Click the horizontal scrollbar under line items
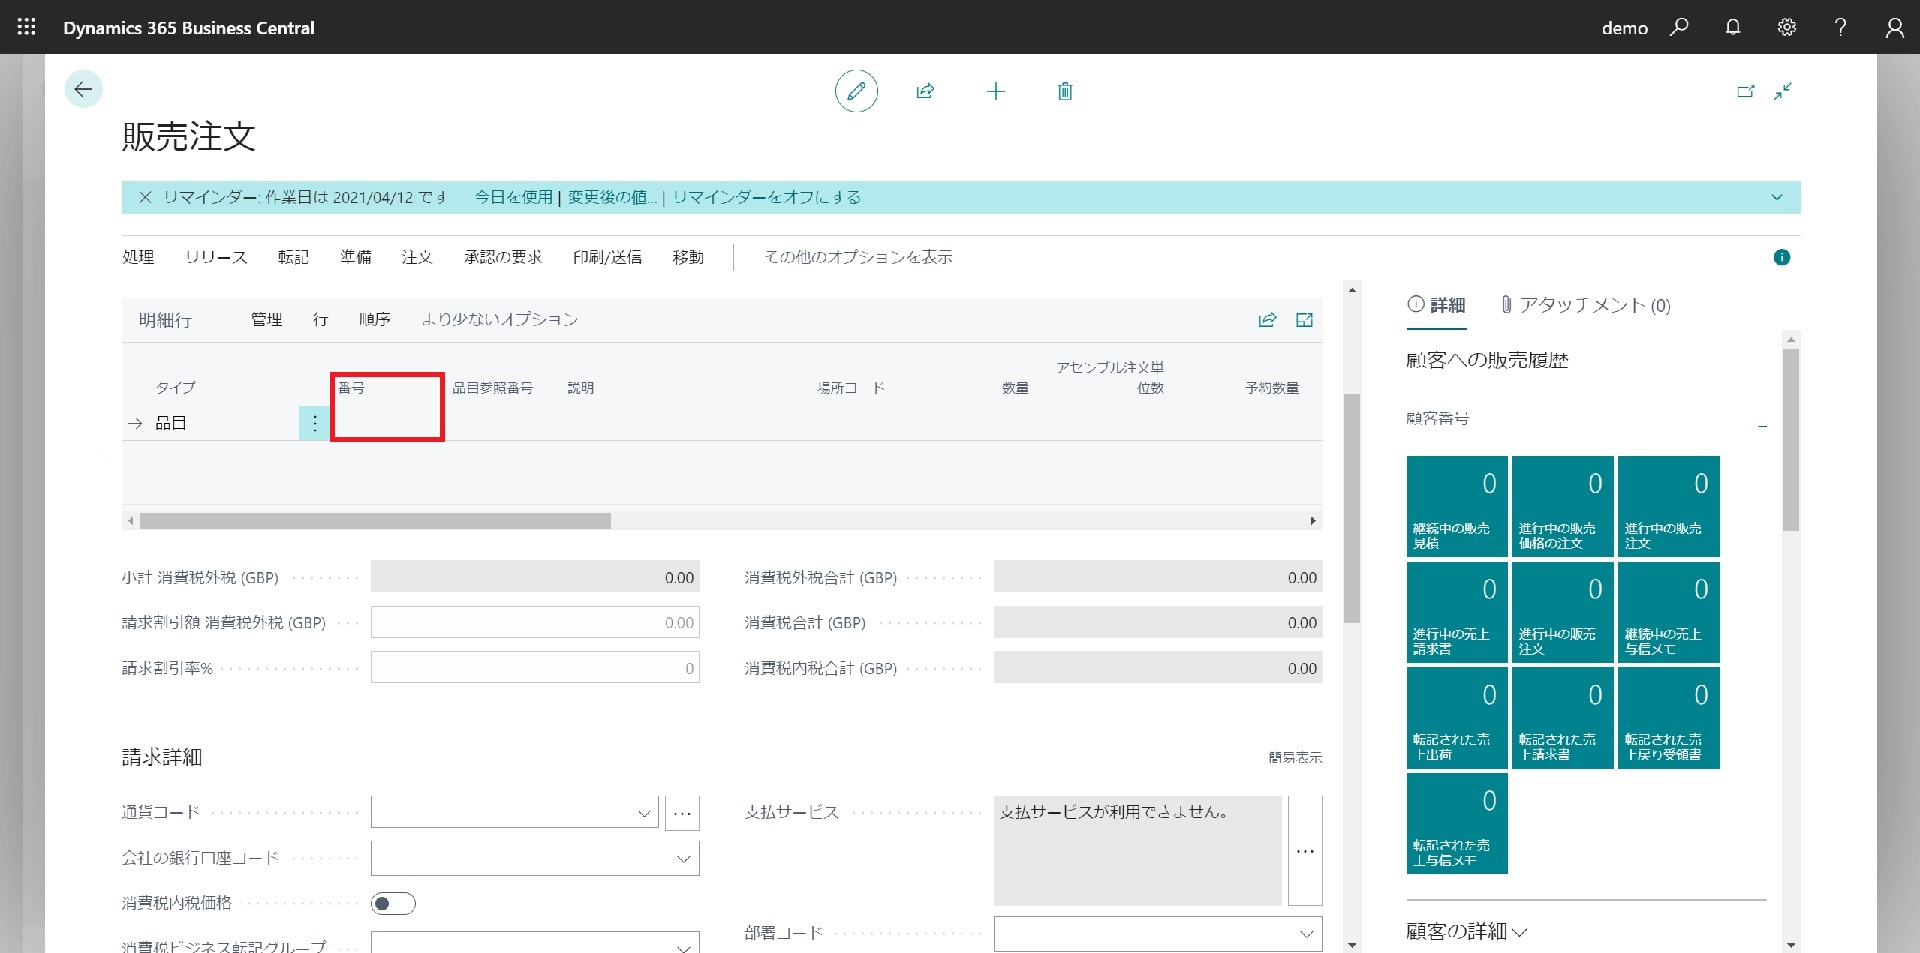The image size is (1920, 953). coord(375,521)
